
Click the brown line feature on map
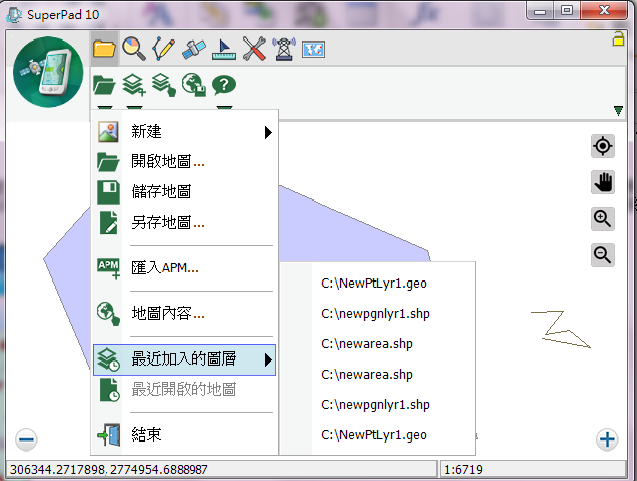coord(561,330)
